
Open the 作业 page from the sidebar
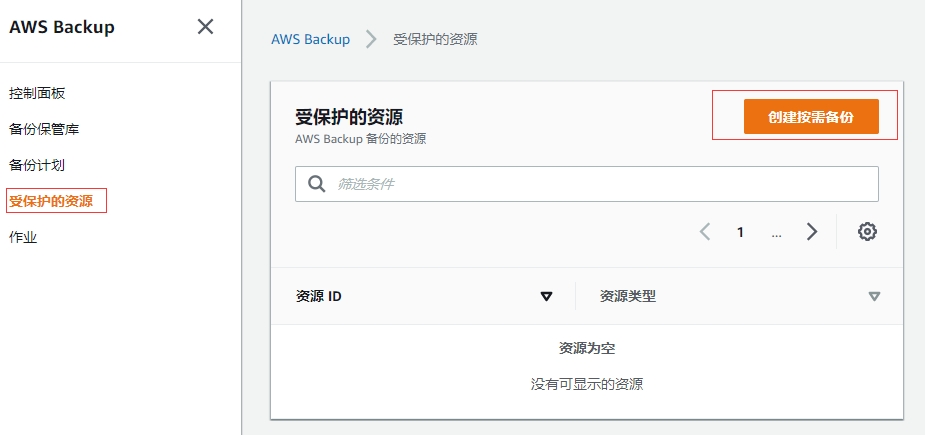pyautogui.click(x=23, y=237)
